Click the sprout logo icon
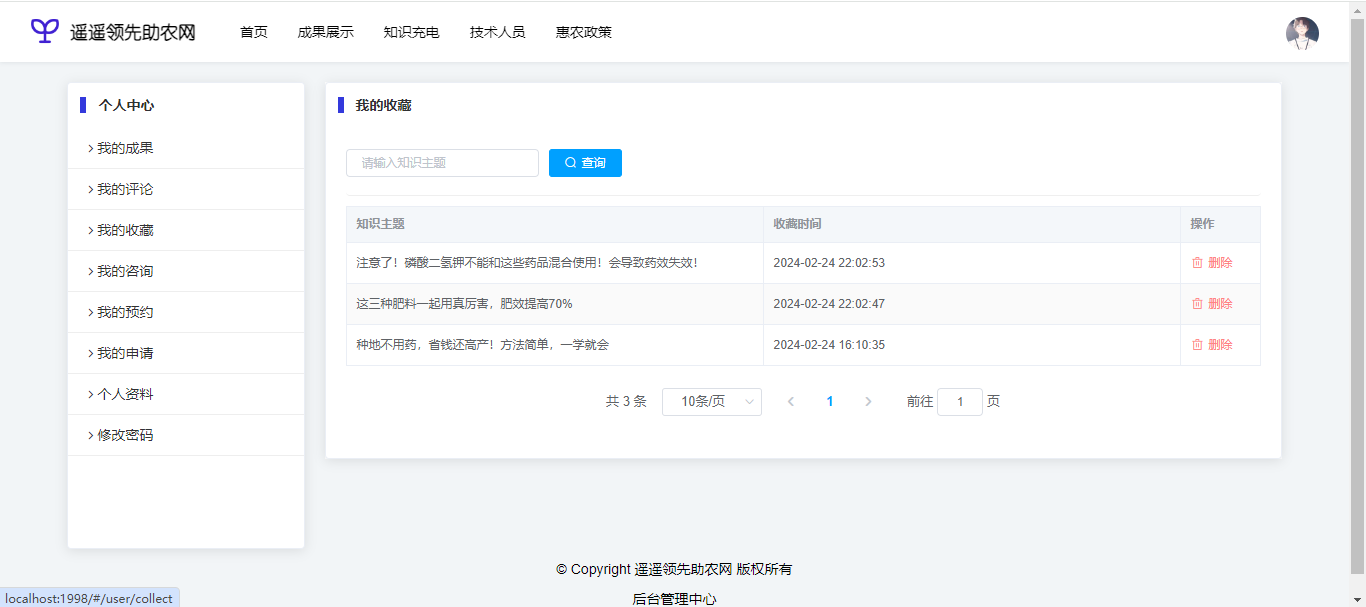1366x607 pixels. [x=45, y=31]
